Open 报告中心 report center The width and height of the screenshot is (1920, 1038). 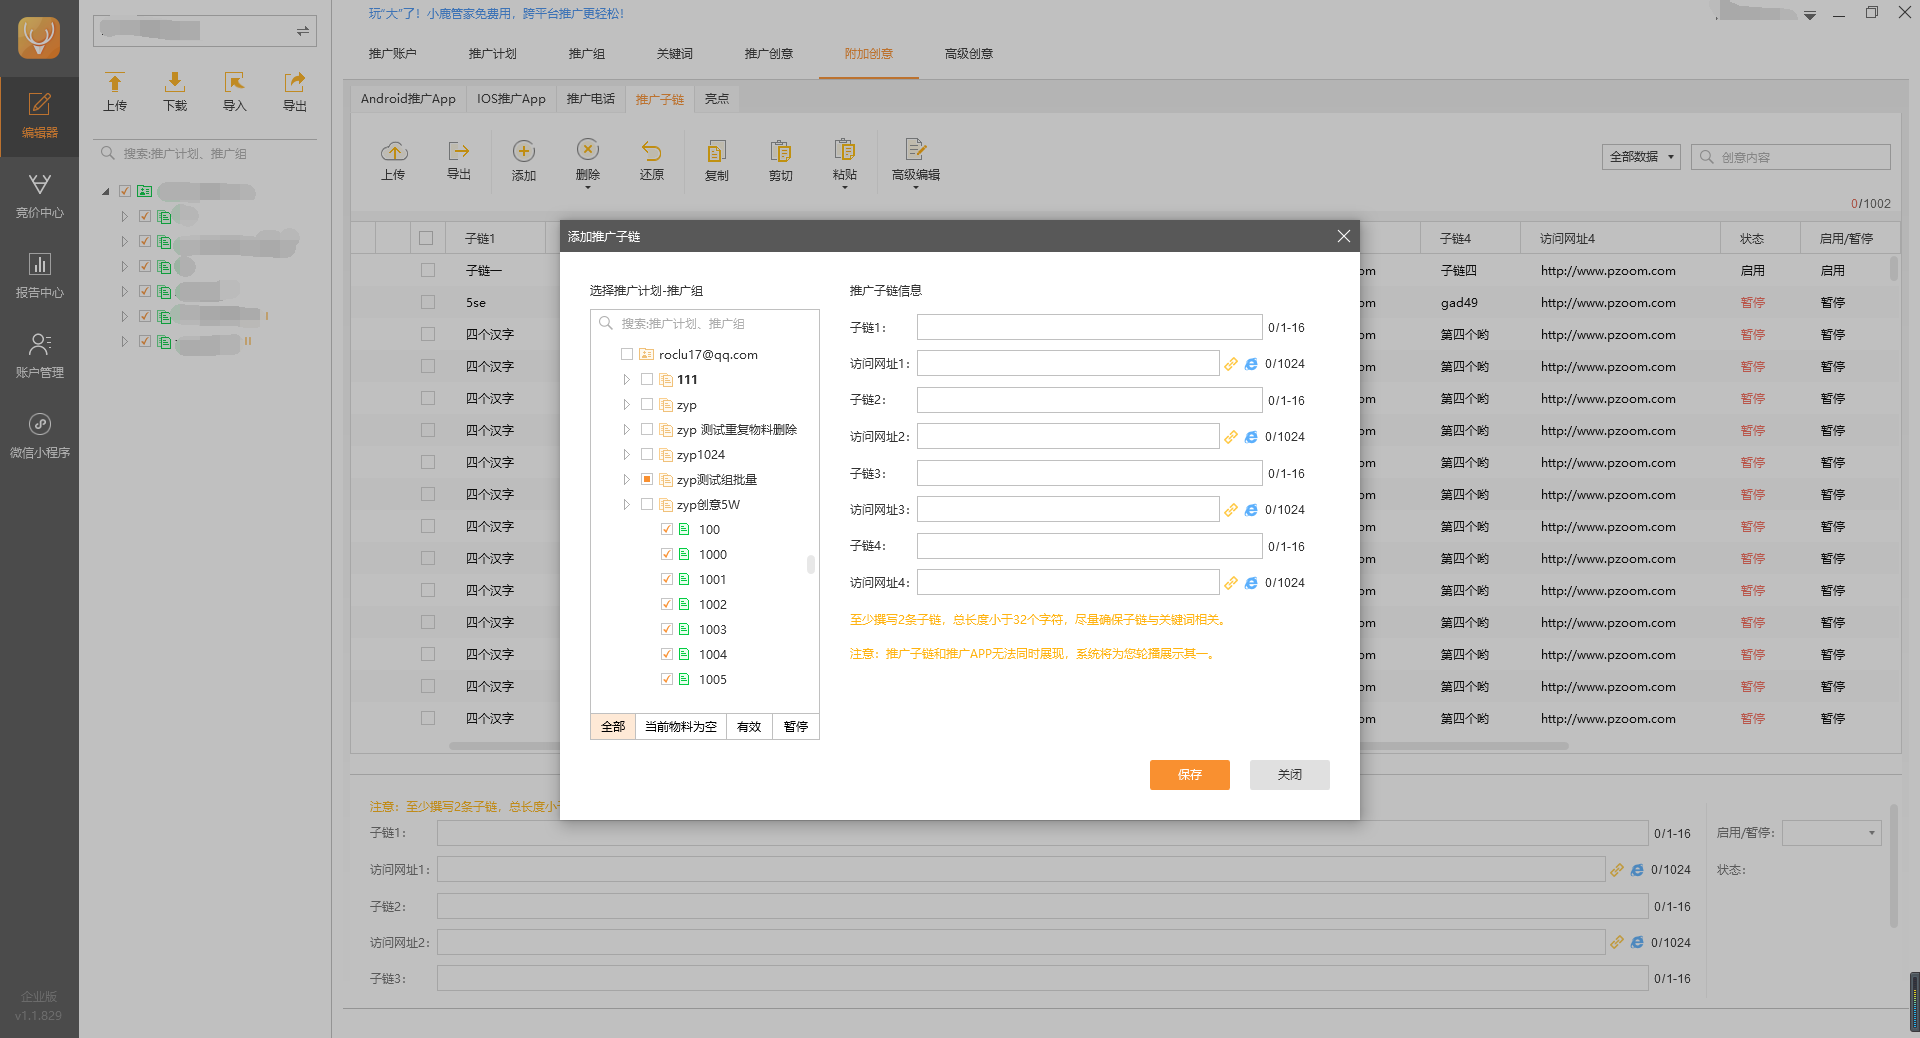point(39,276)
